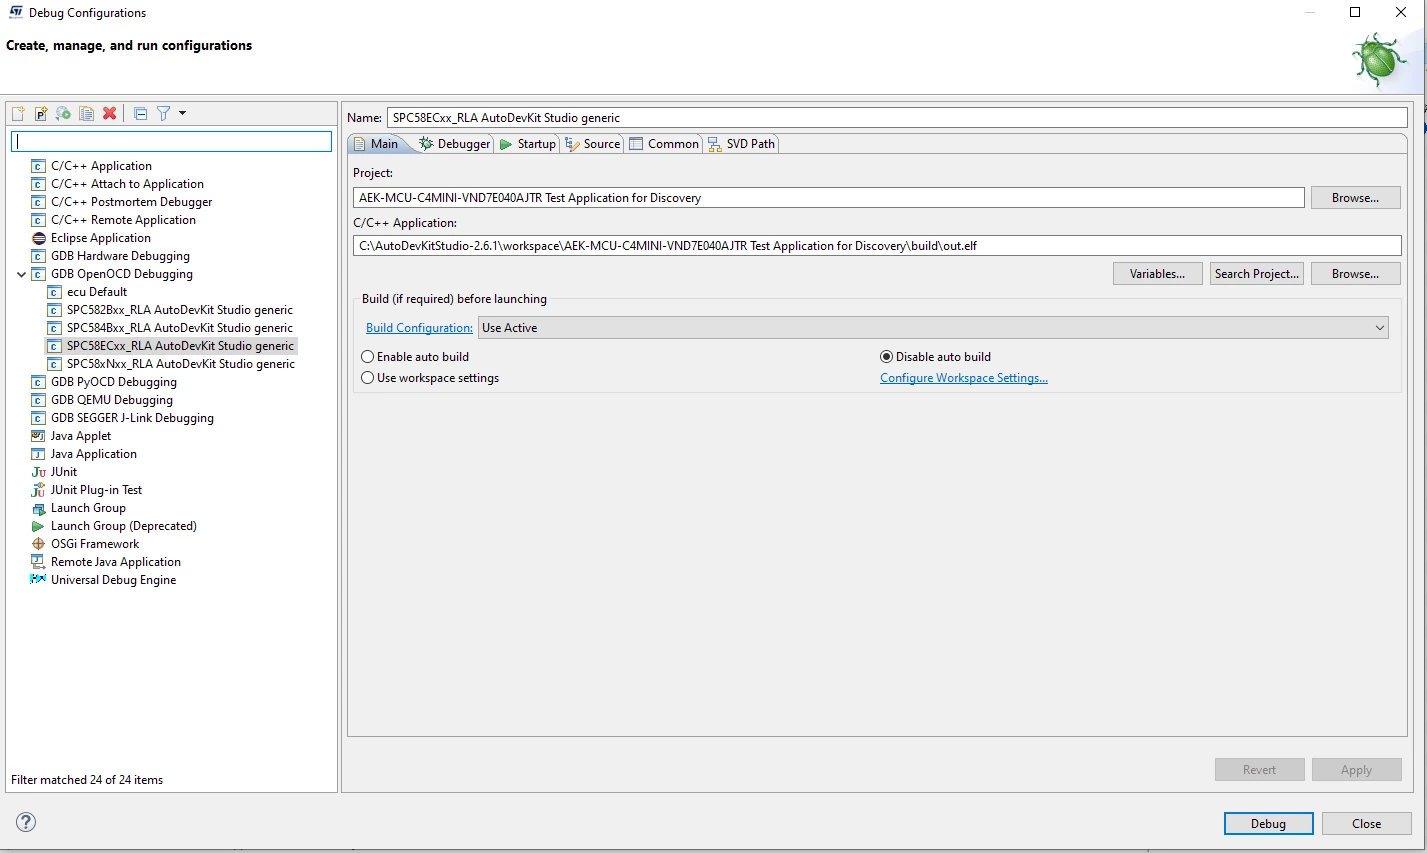This screenshot has width=1427, height=853.
Task: Maximize the Debug Configurations window
Action: 1355,12
